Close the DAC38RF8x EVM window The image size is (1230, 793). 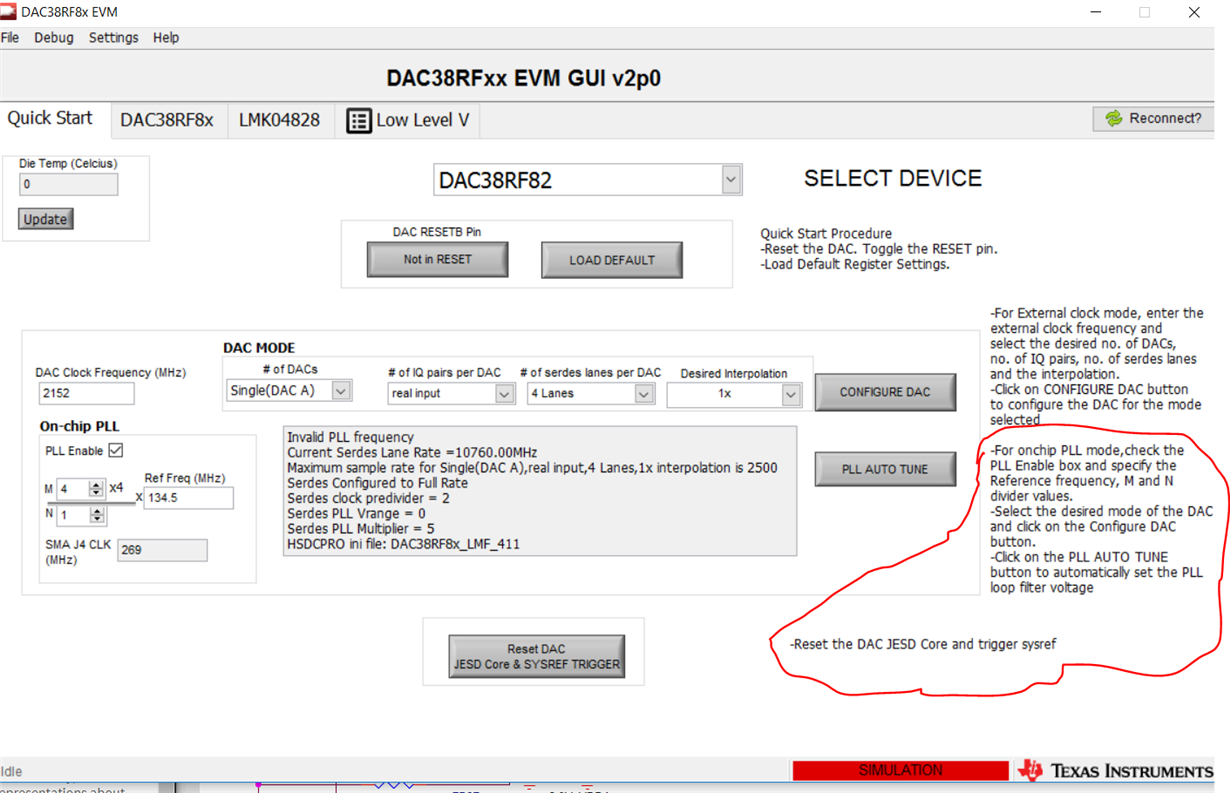1194,13
